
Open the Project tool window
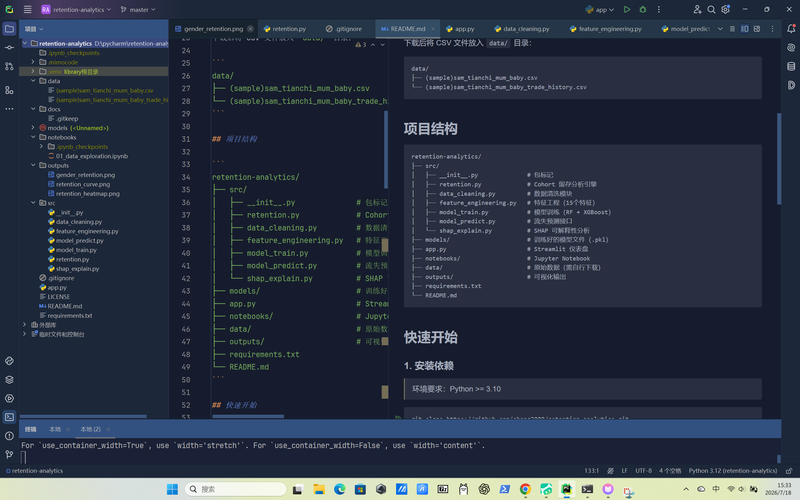tap(9, 29)
